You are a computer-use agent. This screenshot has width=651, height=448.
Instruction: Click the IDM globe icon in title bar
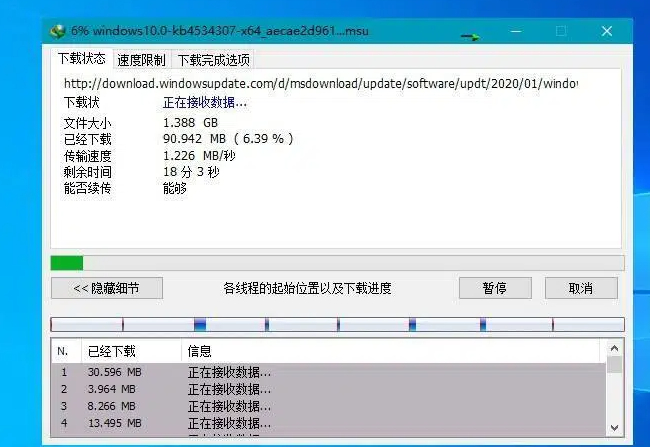coord(58,31)
